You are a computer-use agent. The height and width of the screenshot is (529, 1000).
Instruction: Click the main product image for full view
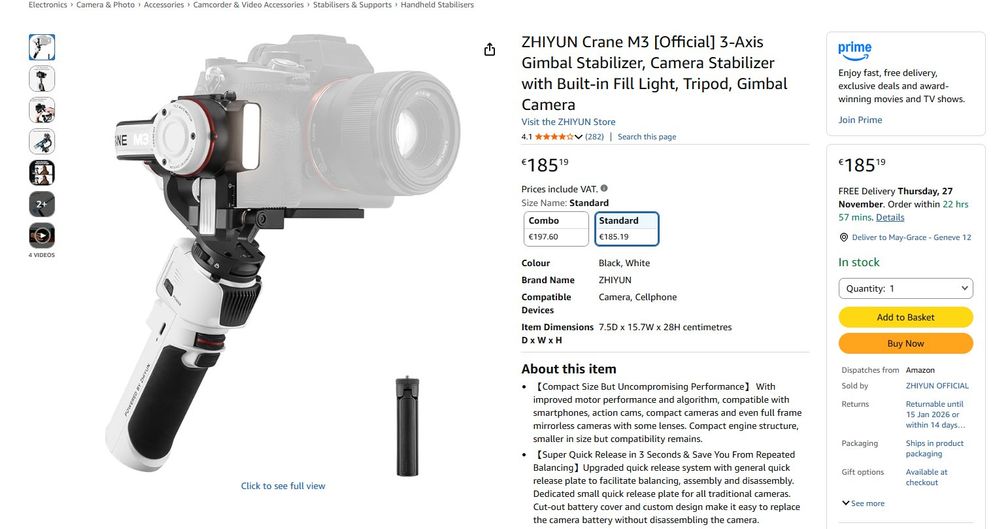(283, 255)
